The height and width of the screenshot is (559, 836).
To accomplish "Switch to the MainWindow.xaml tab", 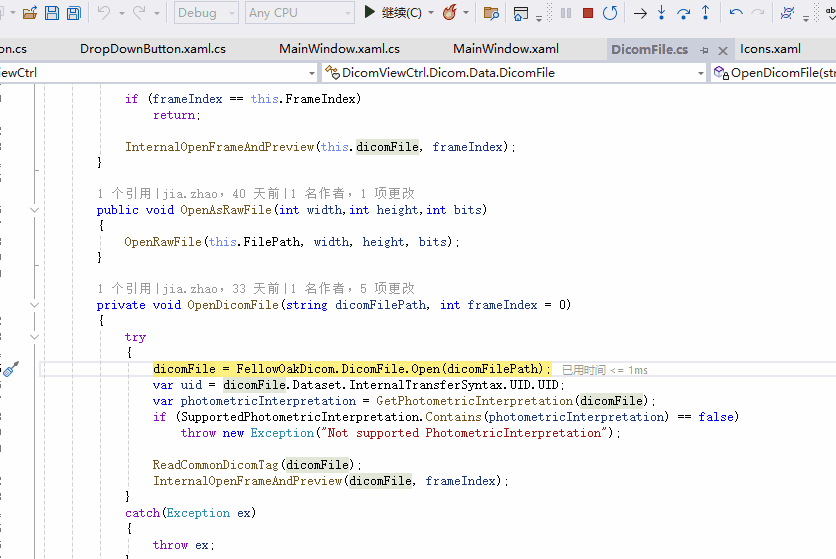I will coord(506,49).
